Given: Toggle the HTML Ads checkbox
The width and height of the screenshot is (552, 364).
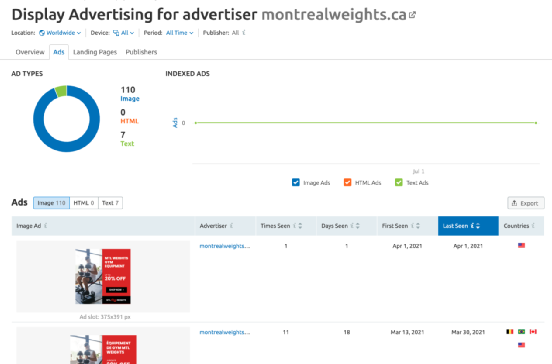Looking at the screenshot, I should (x=347, y=182).
